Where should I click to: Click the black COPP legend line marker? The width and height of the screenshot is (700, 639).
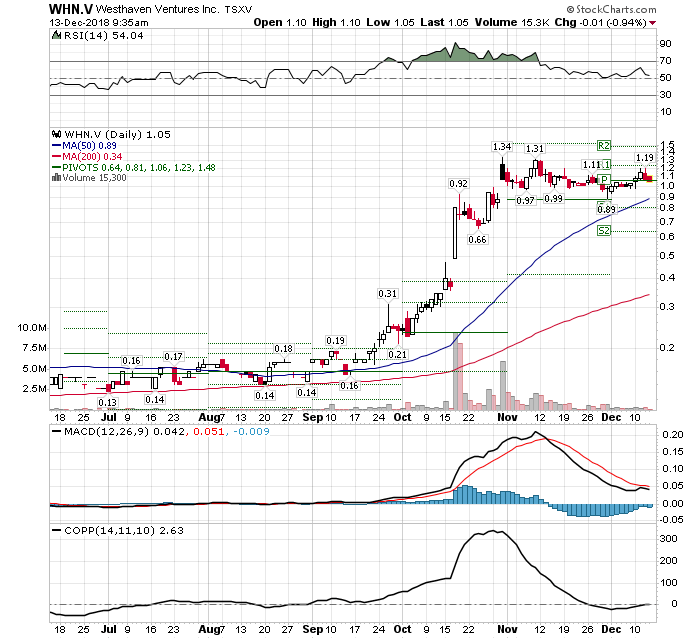click(x=56, y=530)
